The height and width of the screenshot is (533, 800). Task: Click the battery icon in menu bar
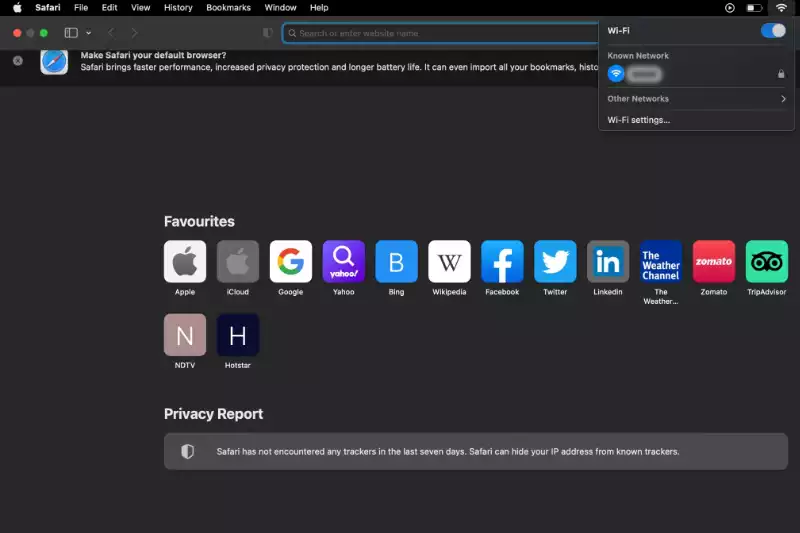755,8
